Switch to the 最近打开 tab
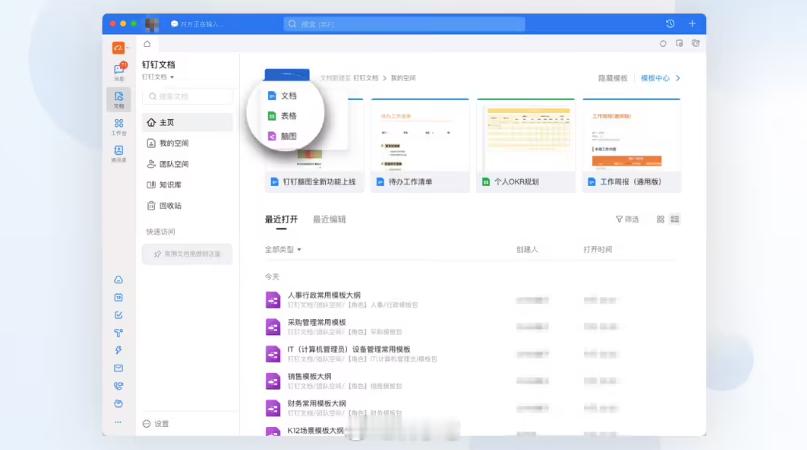 pos(281,219)
